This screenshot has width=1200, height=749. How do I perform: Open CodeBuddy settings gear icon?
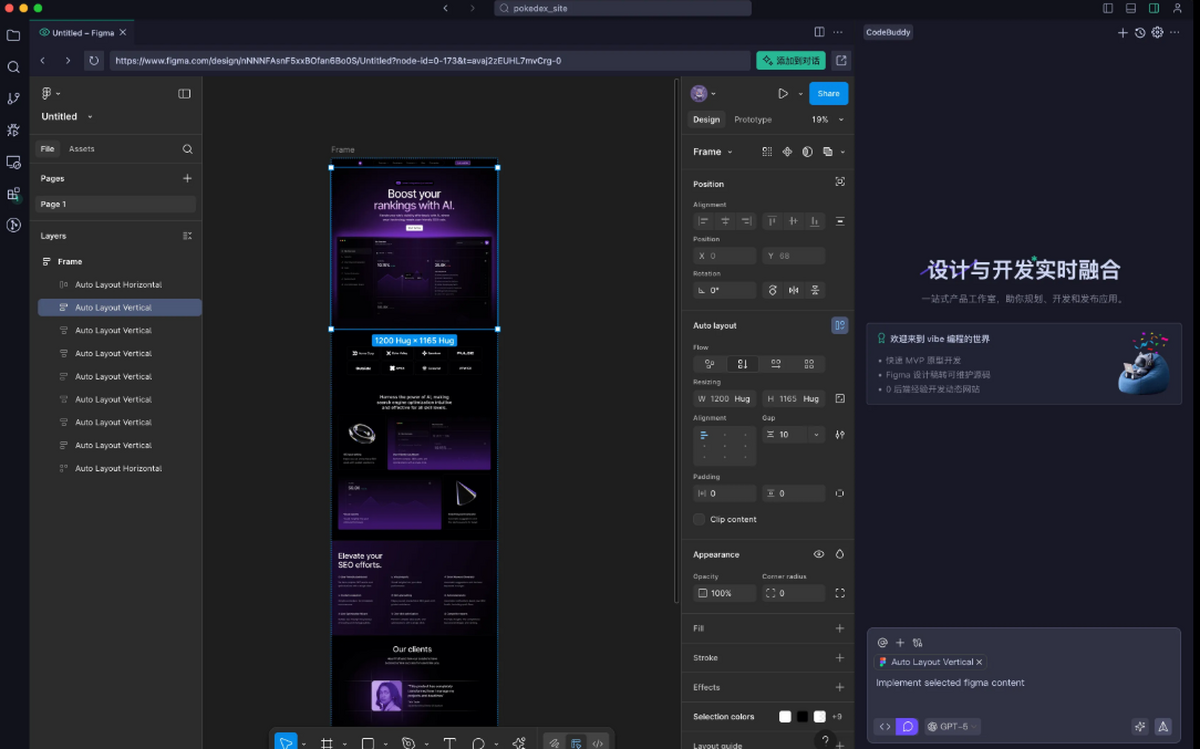[1157, 32]
